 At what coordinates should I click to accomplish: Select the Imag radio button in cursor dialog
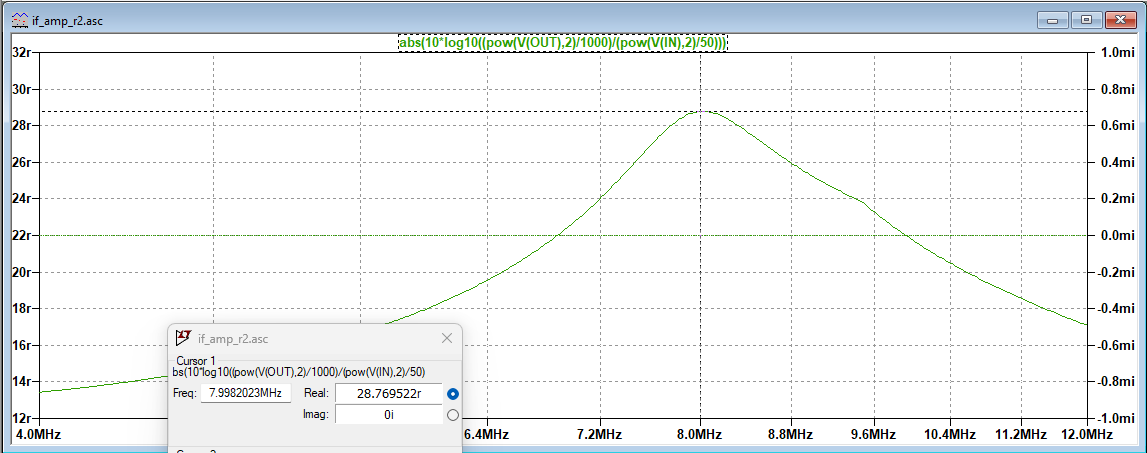453,416
